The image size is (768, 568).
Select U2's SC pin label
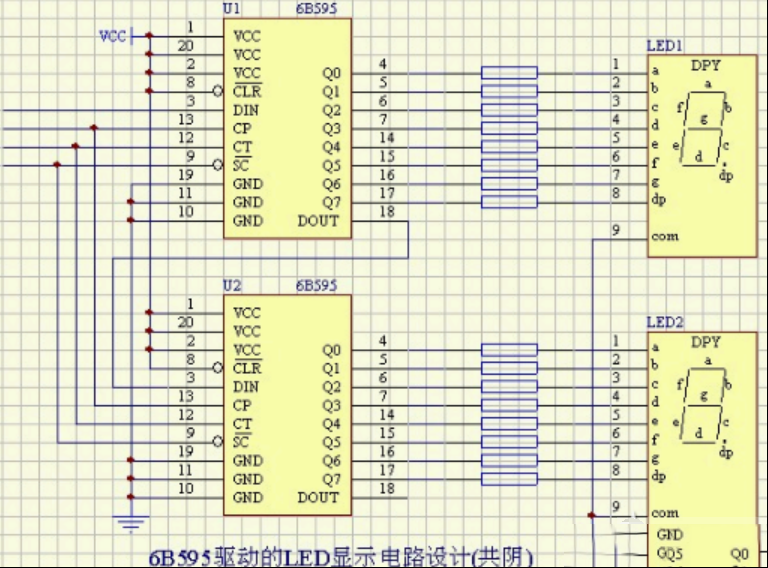(x=241, y=442)
